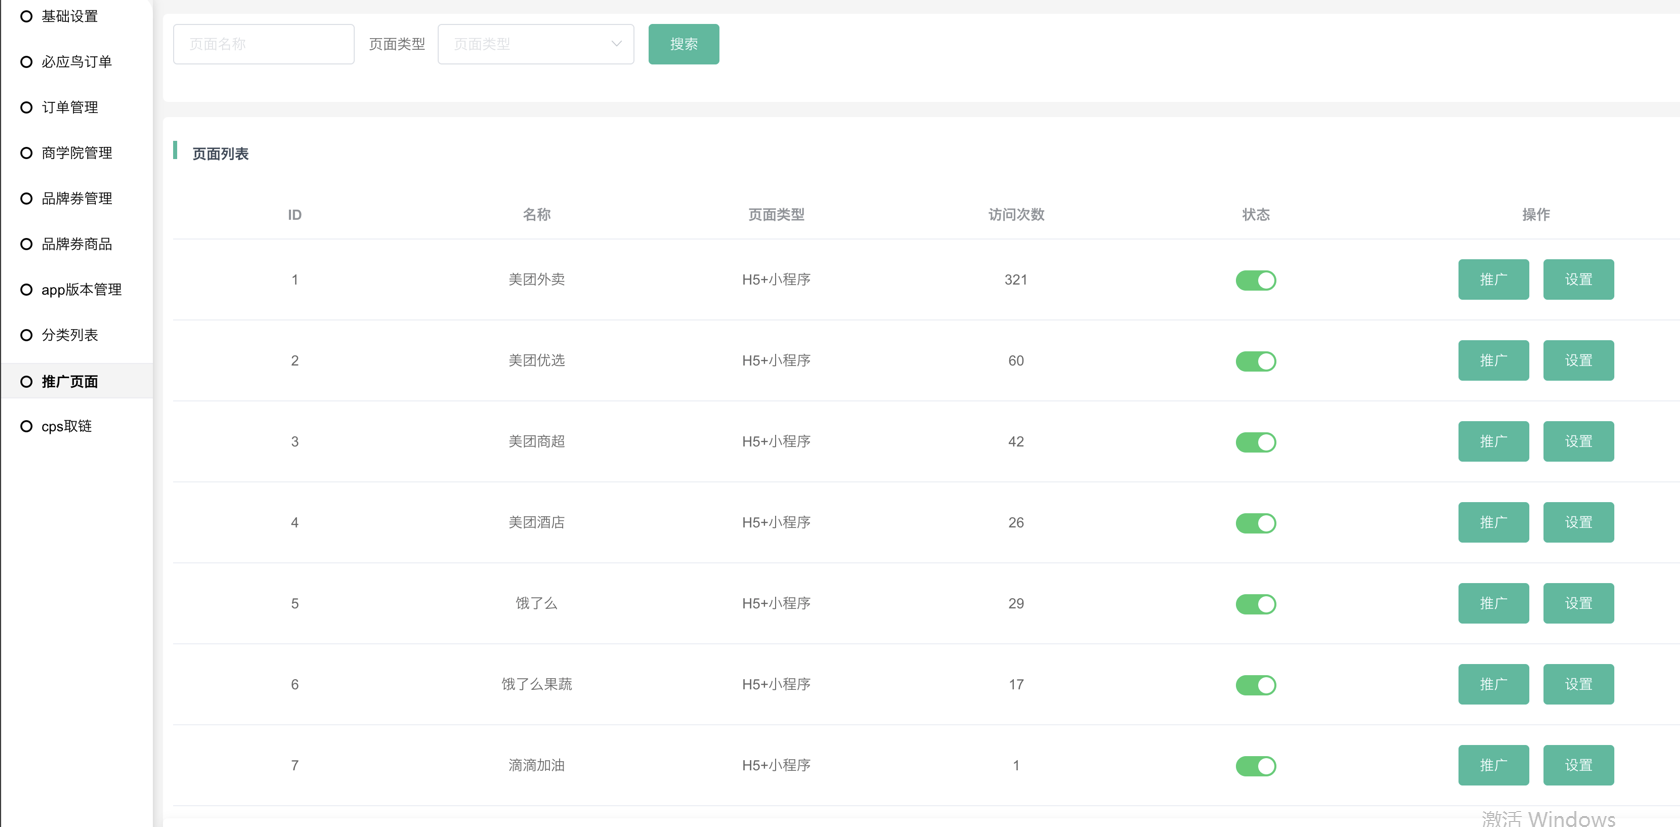Click 推广 for 滴滴加油
Screen dimensions: 1680x827
click(x=1493, y=765)
